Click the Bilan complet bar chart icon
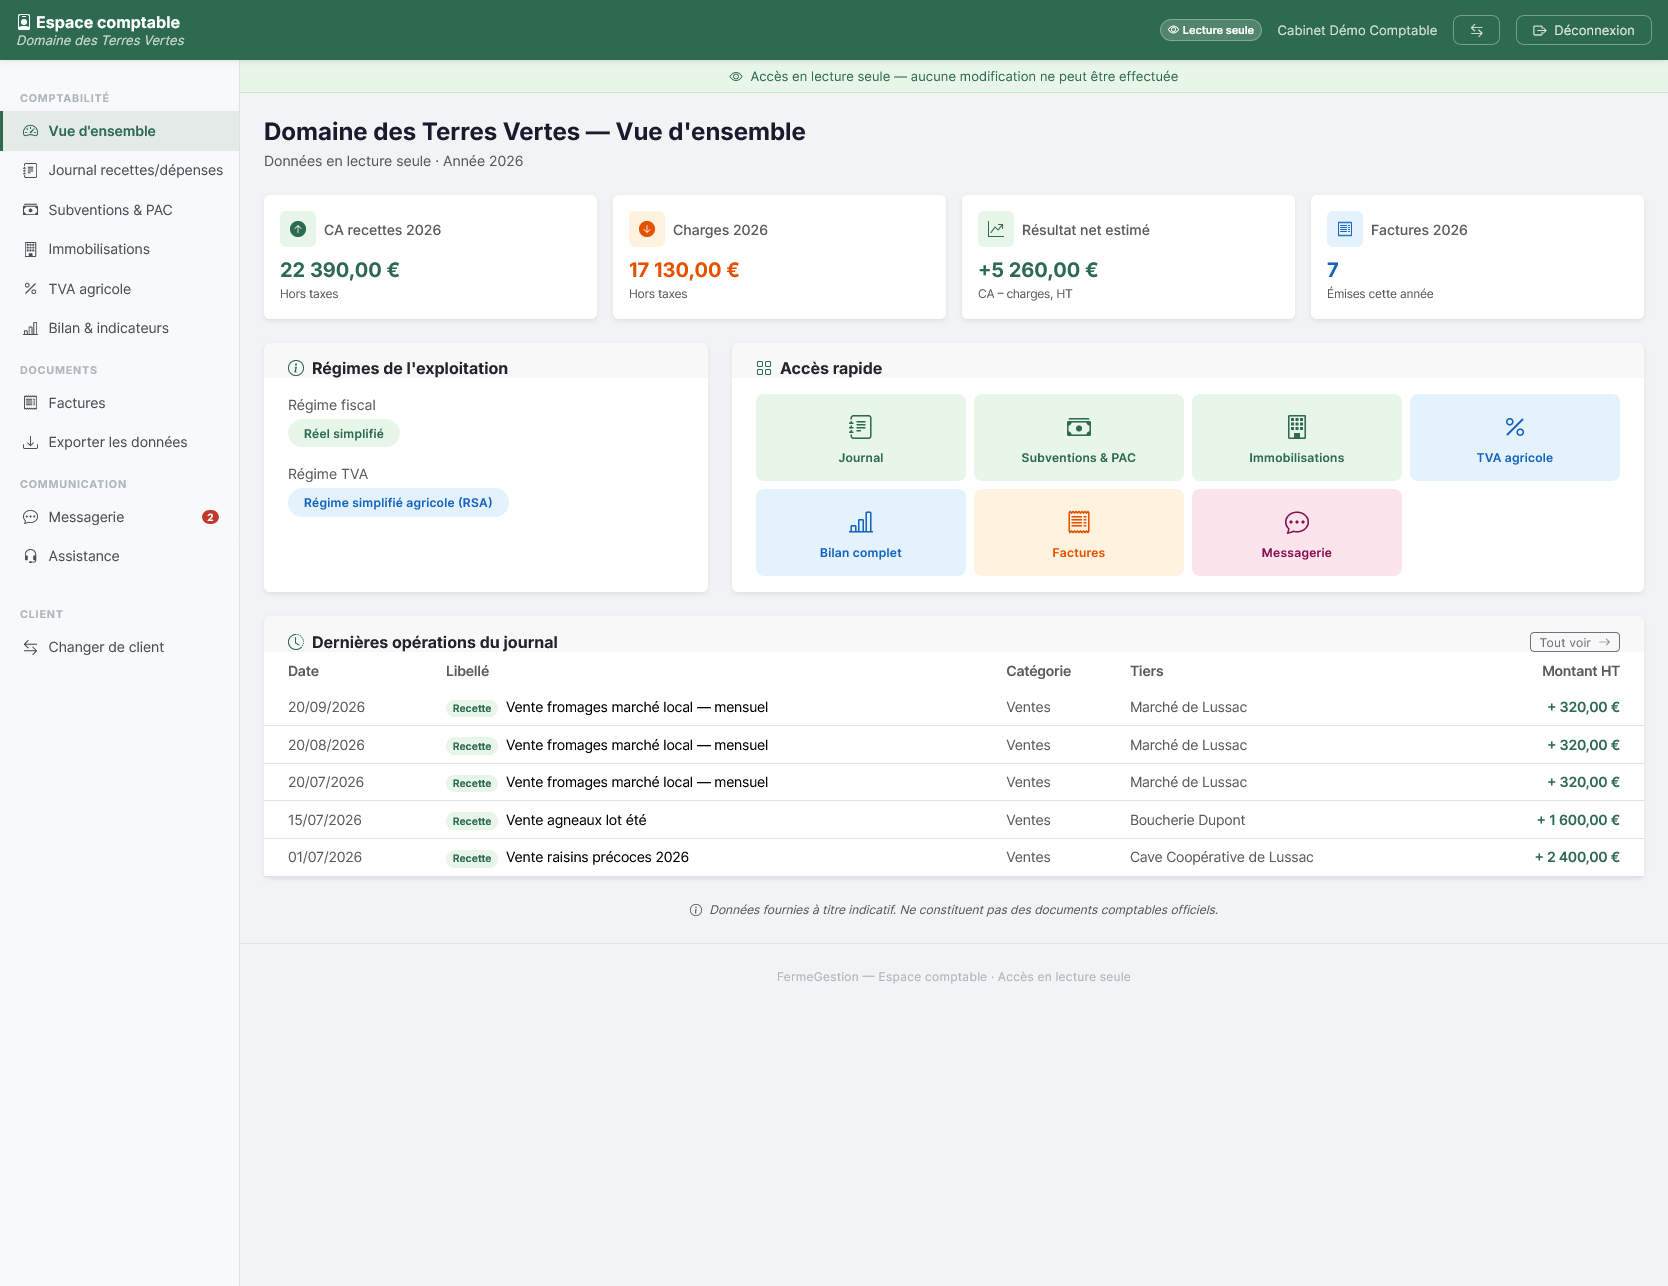 (x=861, y=522)
